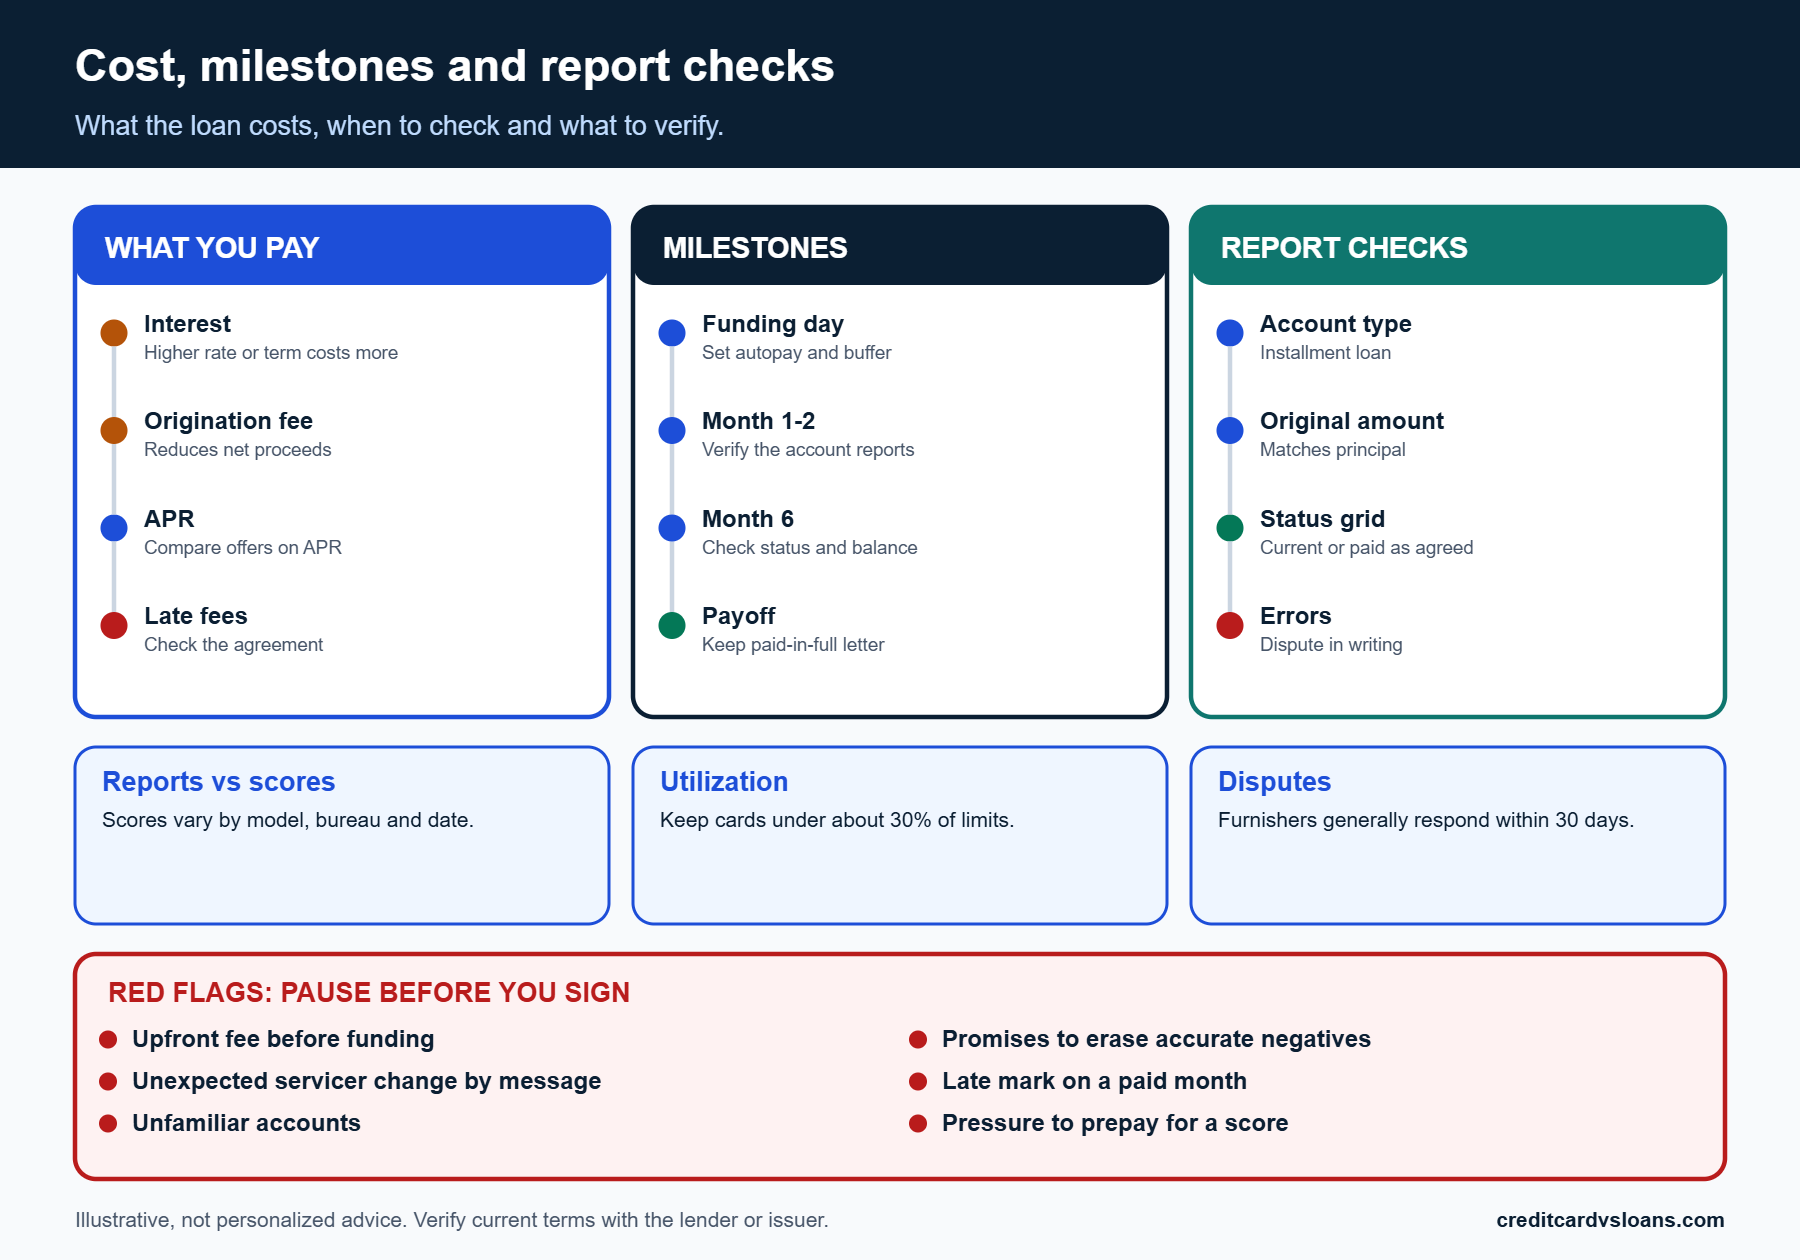Click 'Set autopay and buffer' text
The image size is (1800, 1260).
click(796, 353)
